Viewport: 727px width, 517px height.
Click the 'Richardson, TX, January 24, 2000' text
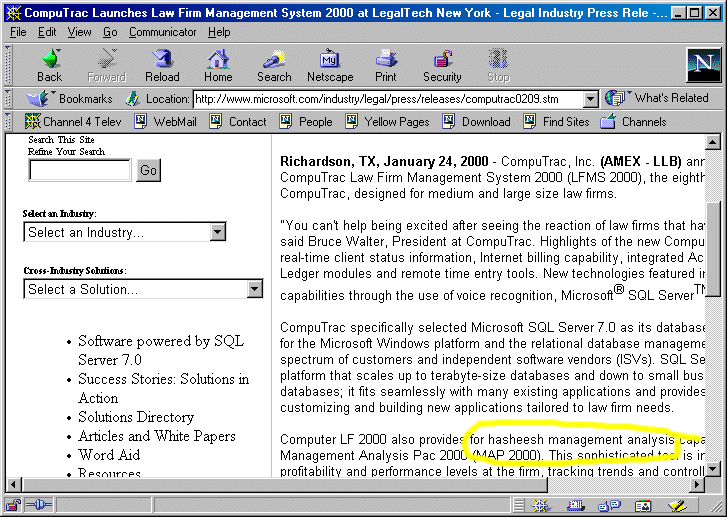384,161
